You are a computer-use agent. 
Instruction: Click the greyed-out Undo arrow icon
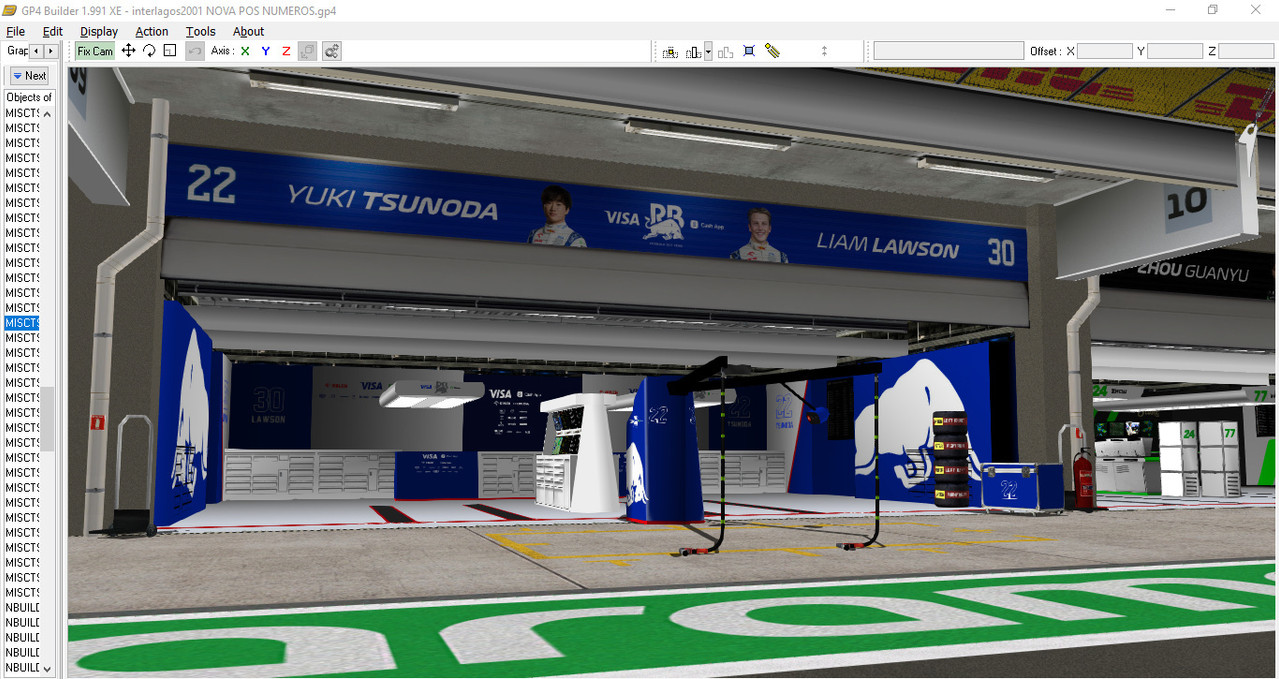tap(195, 51)
